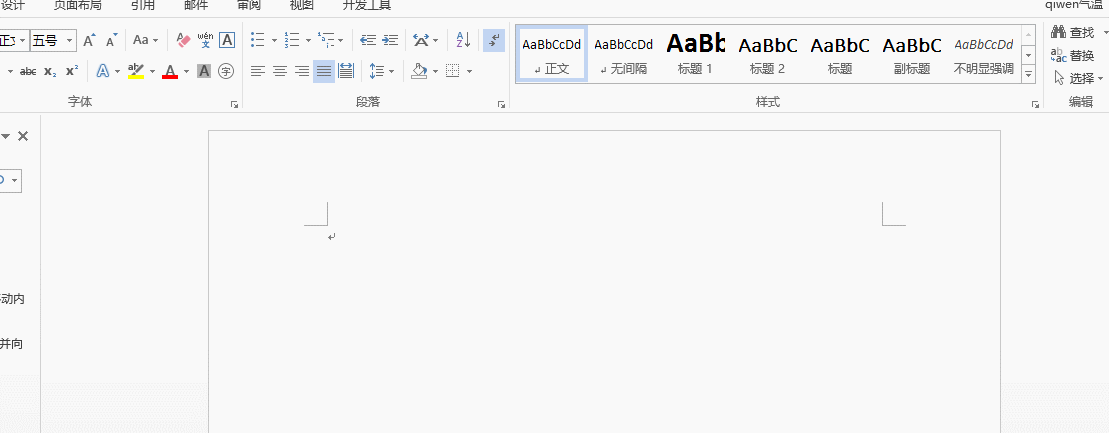
Task: Click the 替换 replace button
Action: click(x=1072, y=55)
